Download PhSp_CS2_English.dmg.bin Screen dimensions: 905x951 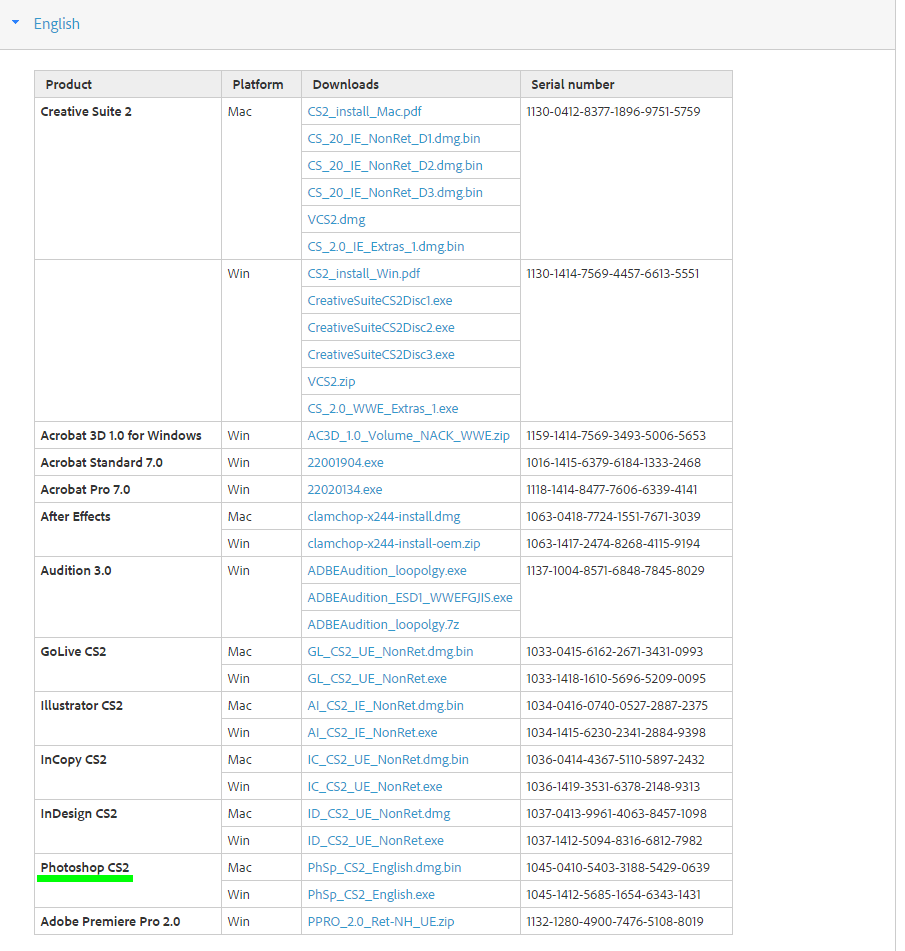click(384, 868)
